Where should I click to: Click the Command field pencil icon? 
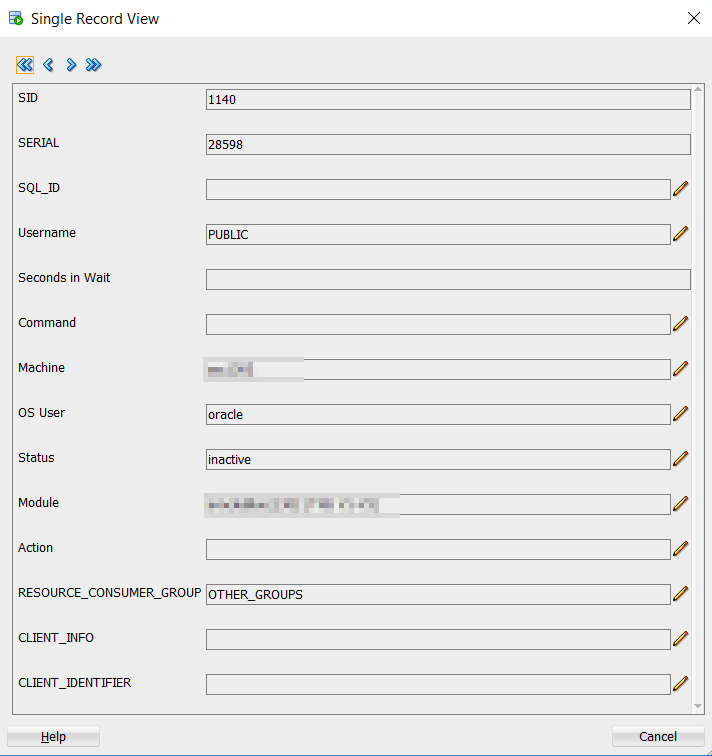(681, 323)
